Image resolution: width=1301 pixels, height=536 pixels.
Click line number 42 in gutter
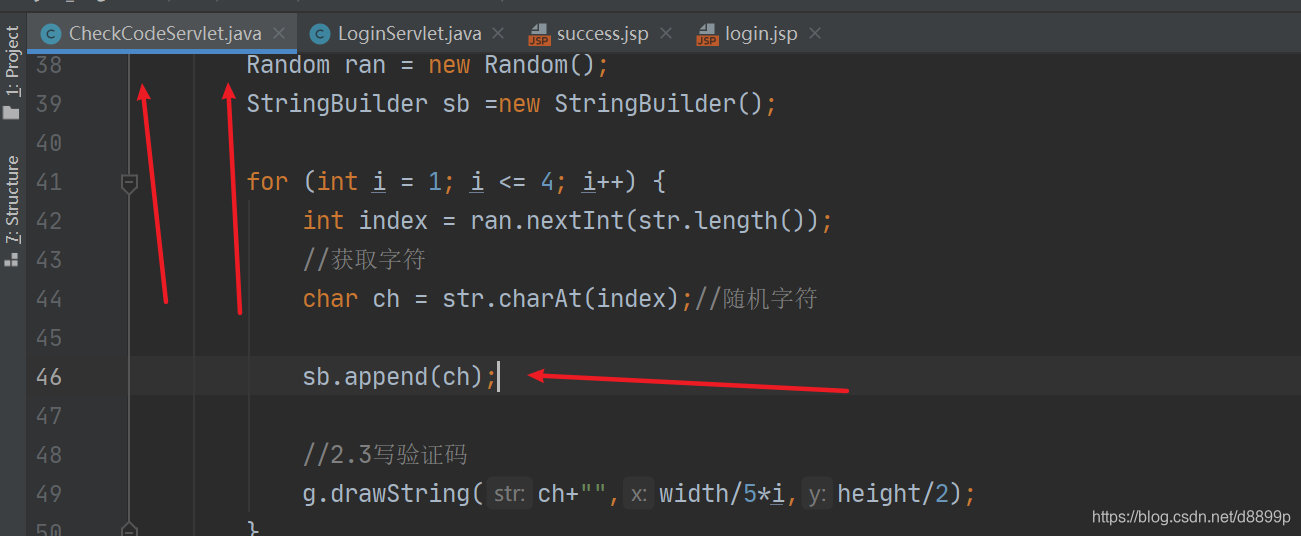[x=48, y=221]
